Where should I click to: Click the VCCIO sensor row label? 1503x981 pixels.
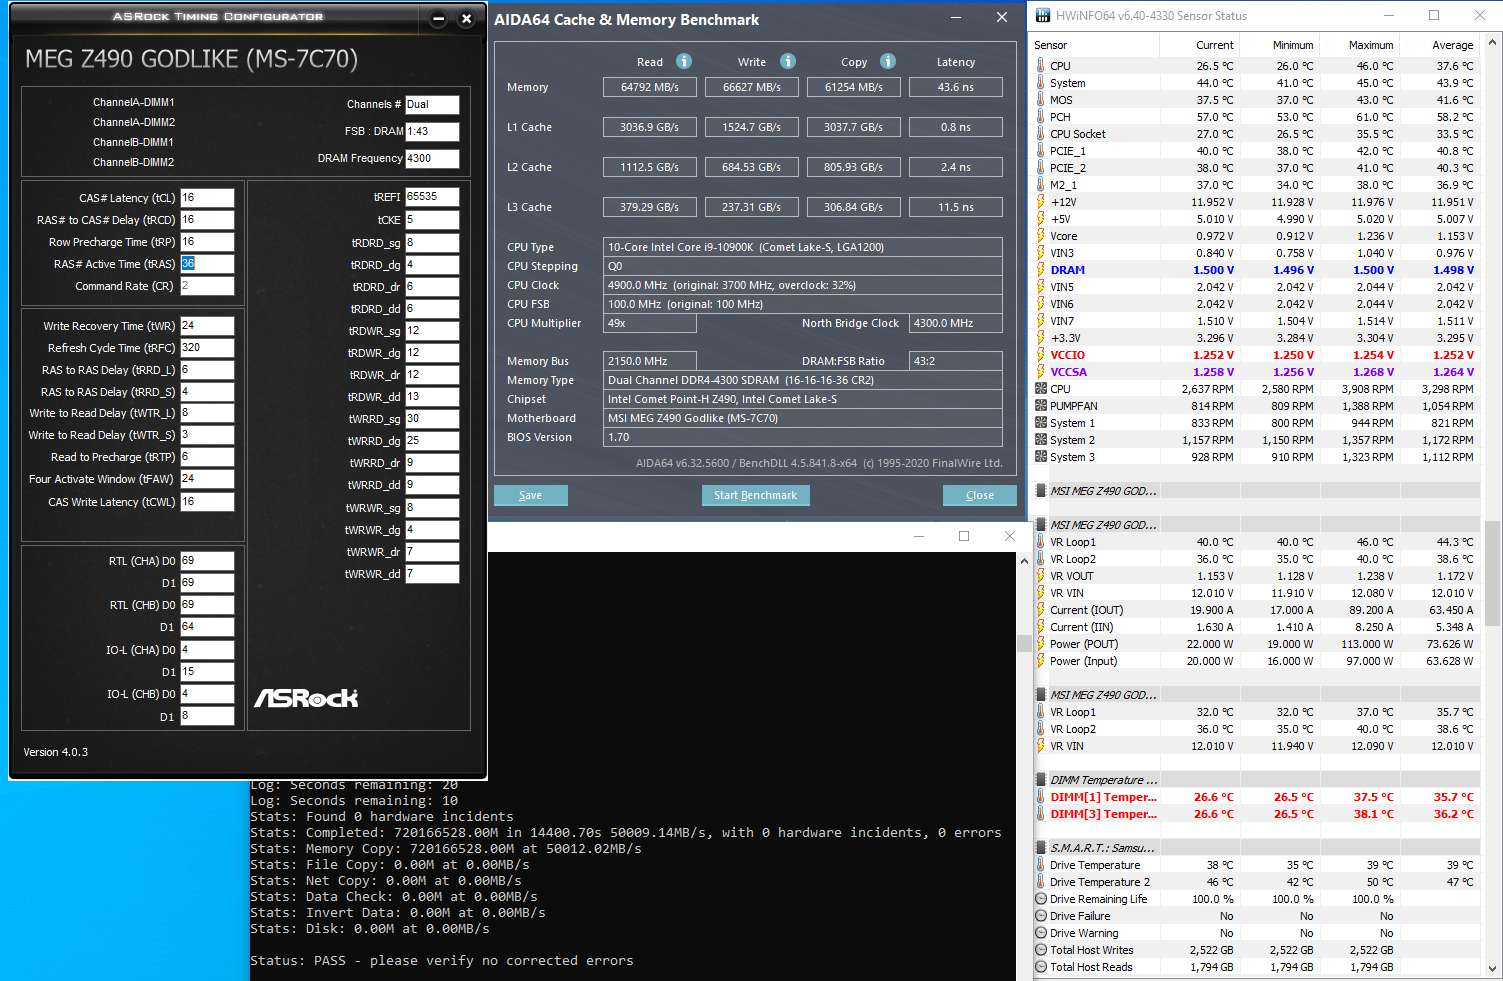(x=1067, y=355)
